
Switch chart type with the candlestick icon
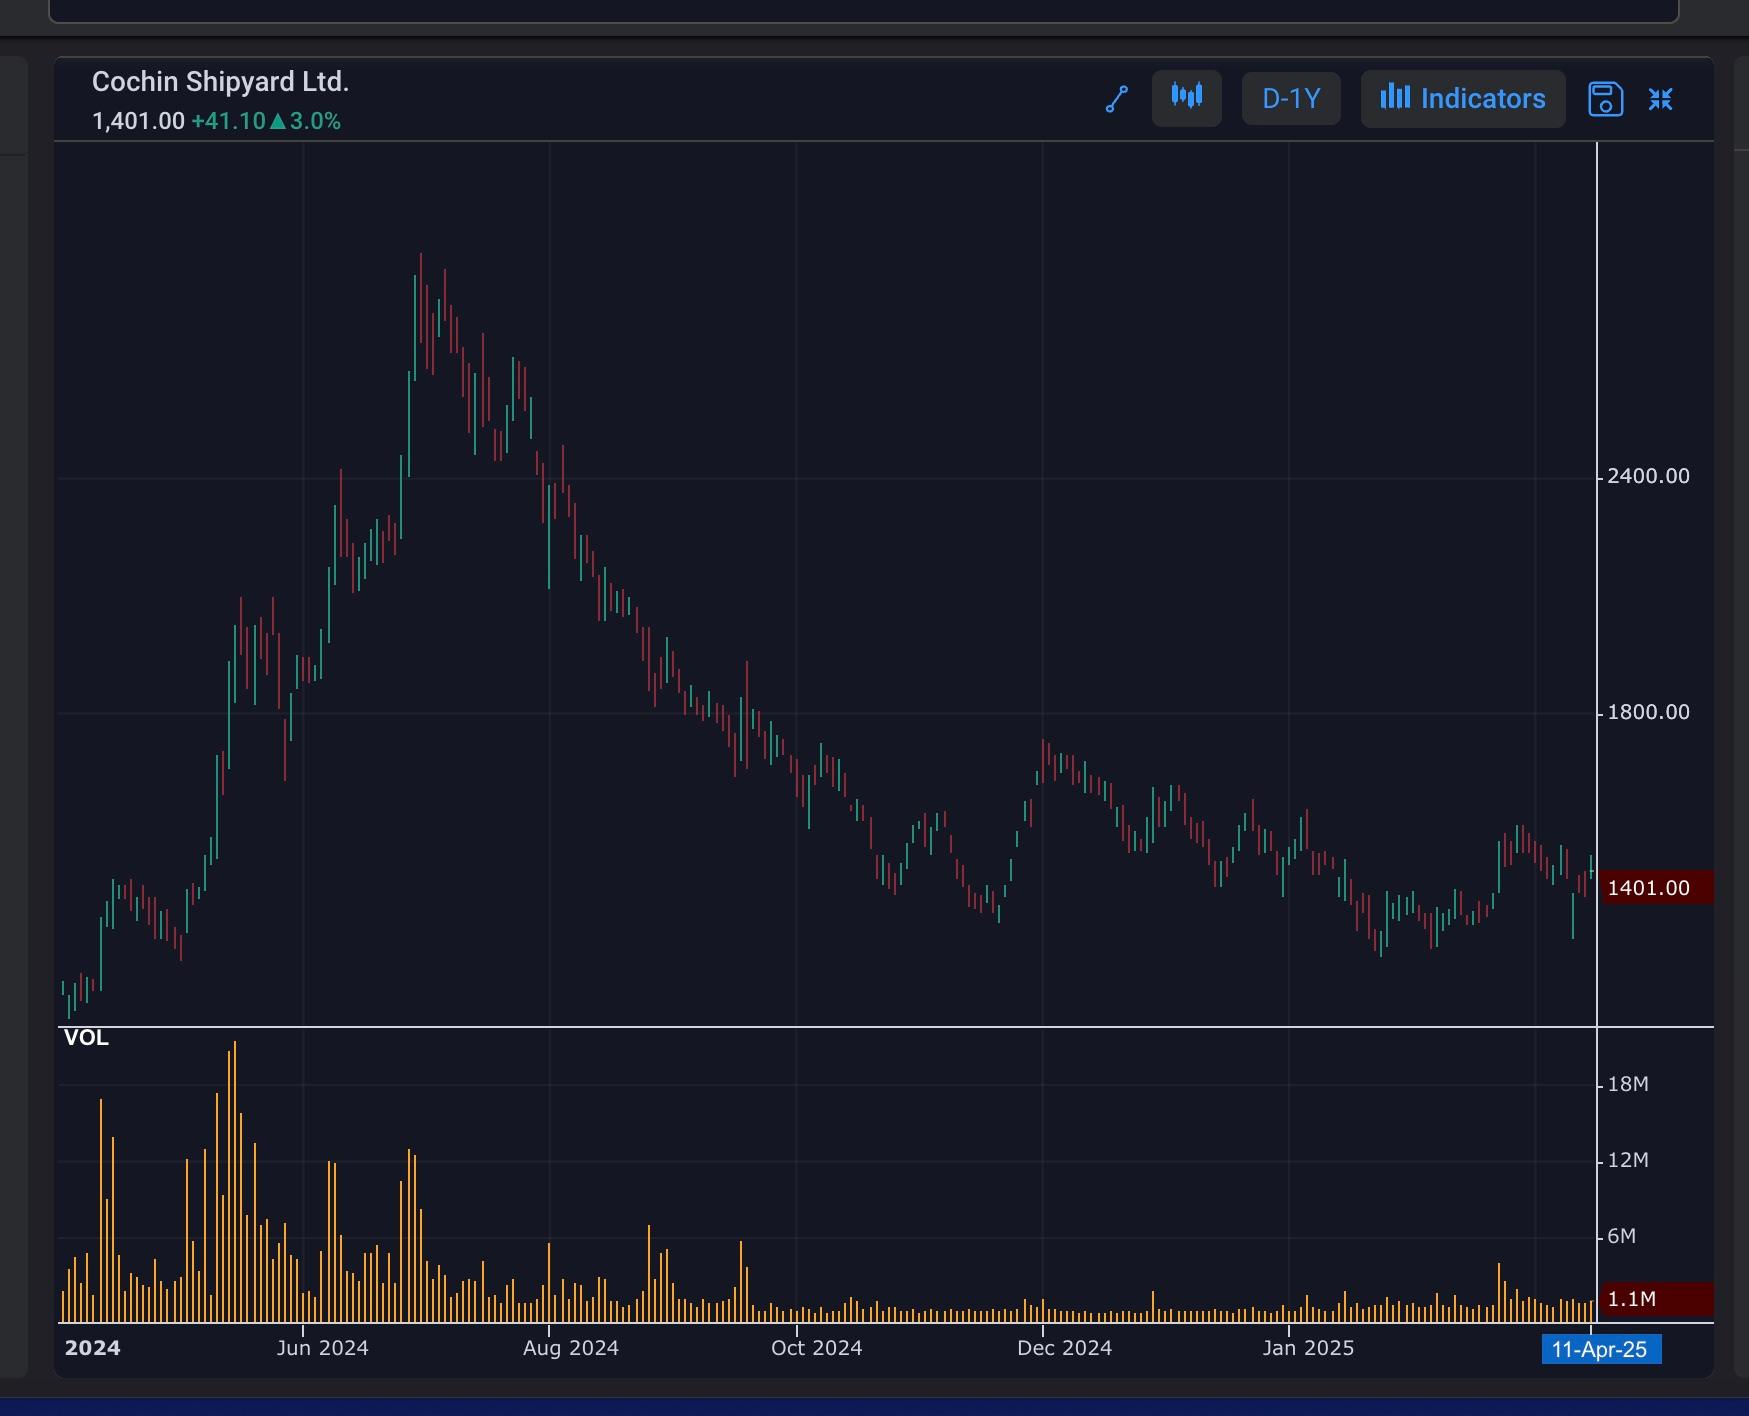[x=1187, y=98]
